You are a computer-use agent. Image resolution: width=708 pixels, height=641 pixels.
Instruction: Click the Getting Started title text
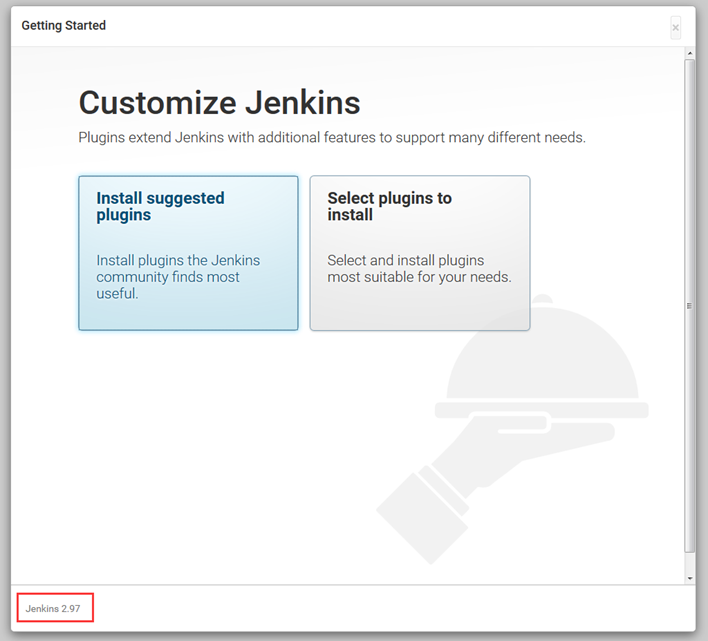[x=64, y=26]
